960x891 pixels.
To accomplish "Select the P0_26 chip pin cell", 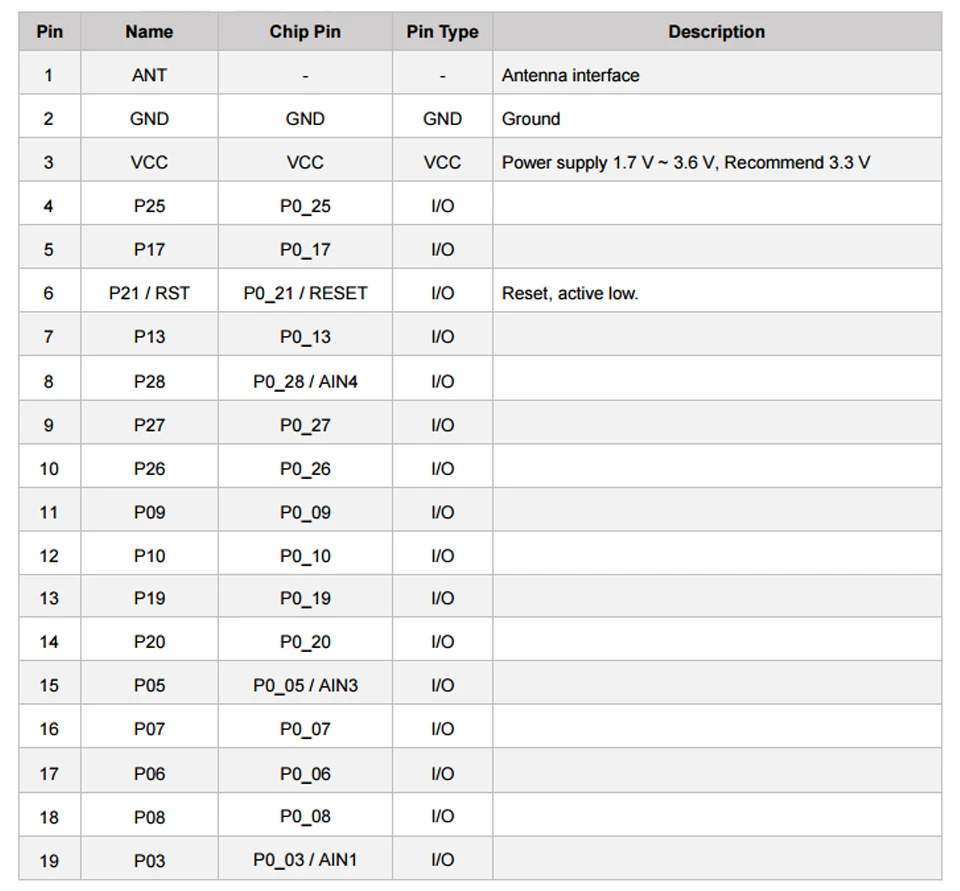I will (x=305, y=469).
